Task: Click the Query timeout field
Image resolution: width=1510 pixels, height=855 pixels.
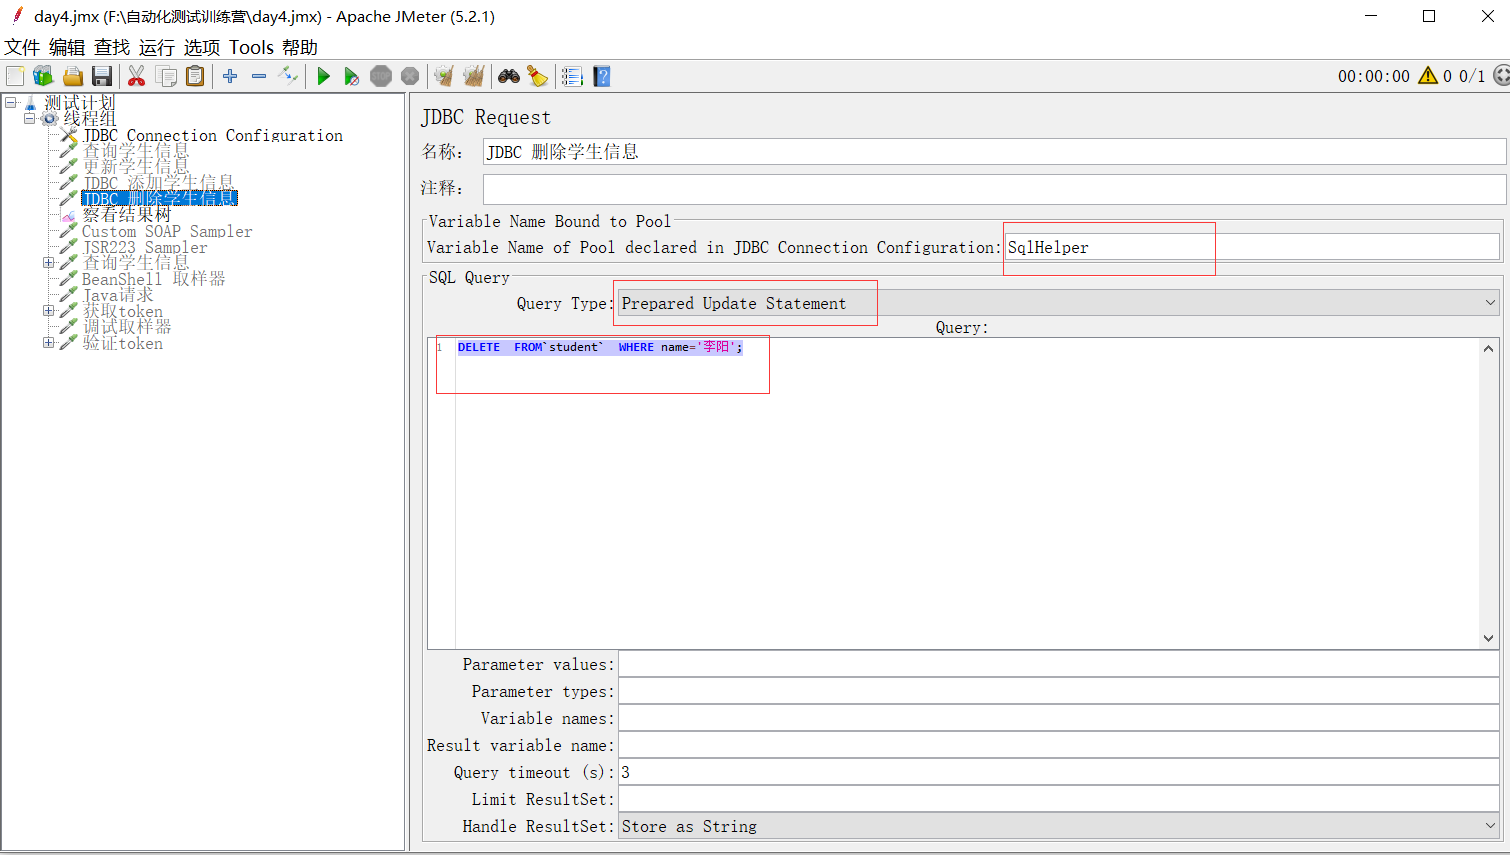Action: 1059,772
